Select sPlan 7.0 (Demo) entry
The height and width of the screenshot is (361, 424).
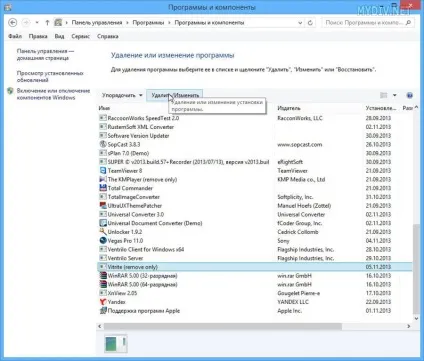pos(128,153)
